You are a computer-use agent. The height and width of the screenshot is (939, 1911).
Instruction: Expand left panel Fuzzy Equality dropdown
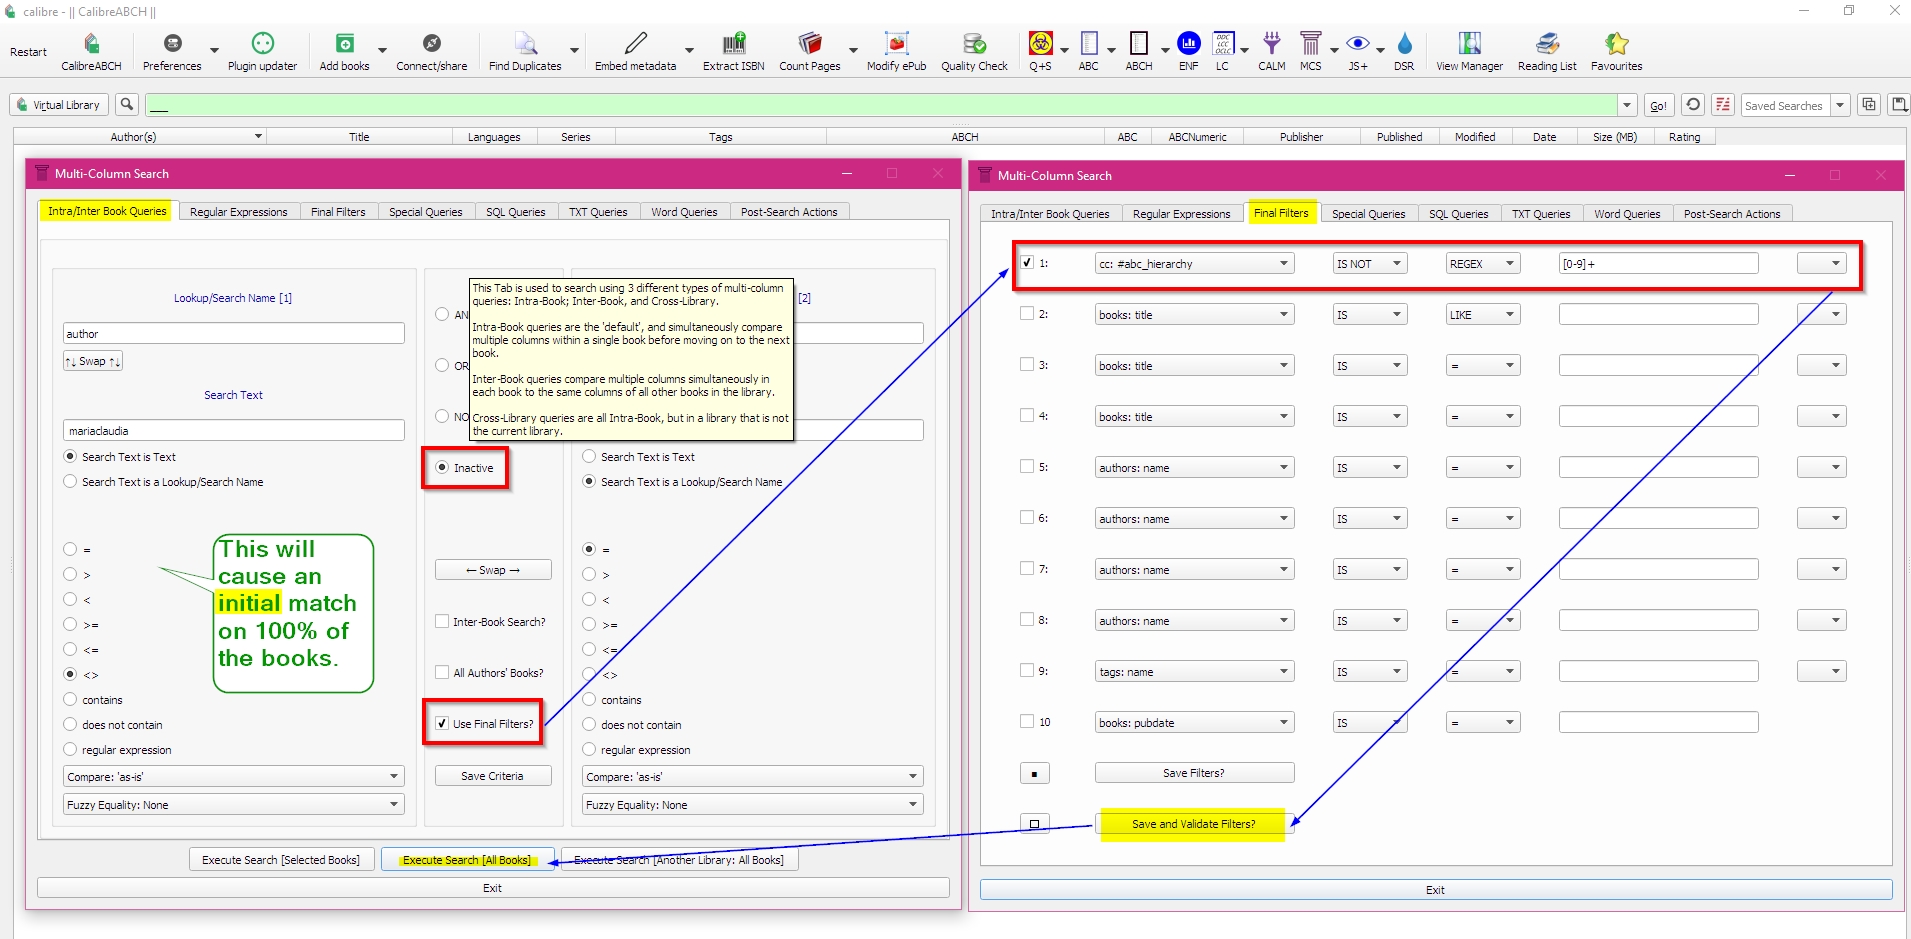[234, 804]
